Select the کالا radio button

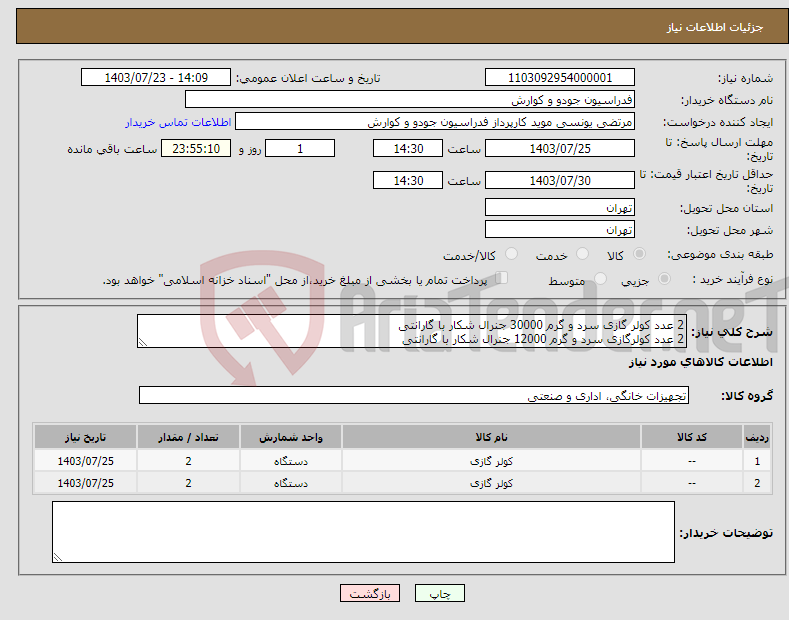coord(639,254)
